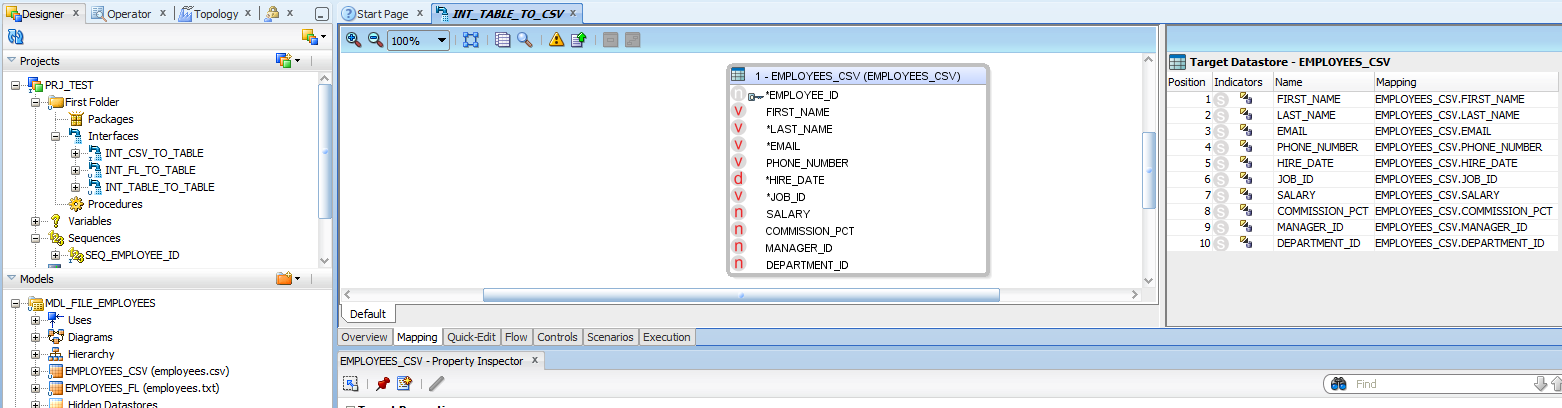Open the Execution tab
This screenshot has height=408, width=1562.
[x=667, y=337]
